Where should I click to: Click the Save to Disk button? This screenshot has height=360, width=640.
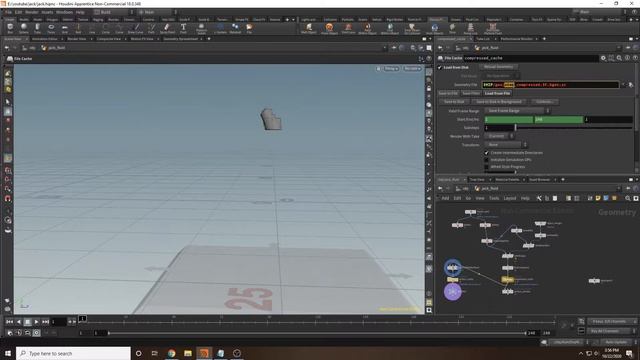[x=454, y=102]
